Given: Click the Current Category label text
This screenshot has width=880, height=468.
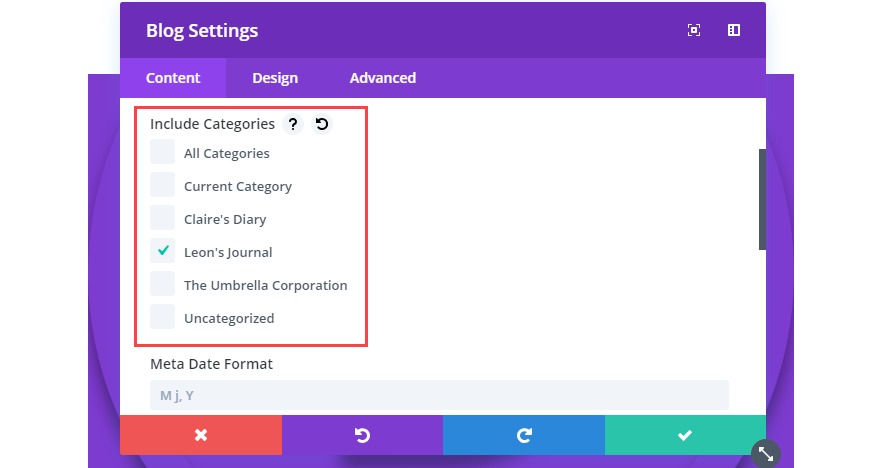Looking at the screenshot, I should coord(238,187).
